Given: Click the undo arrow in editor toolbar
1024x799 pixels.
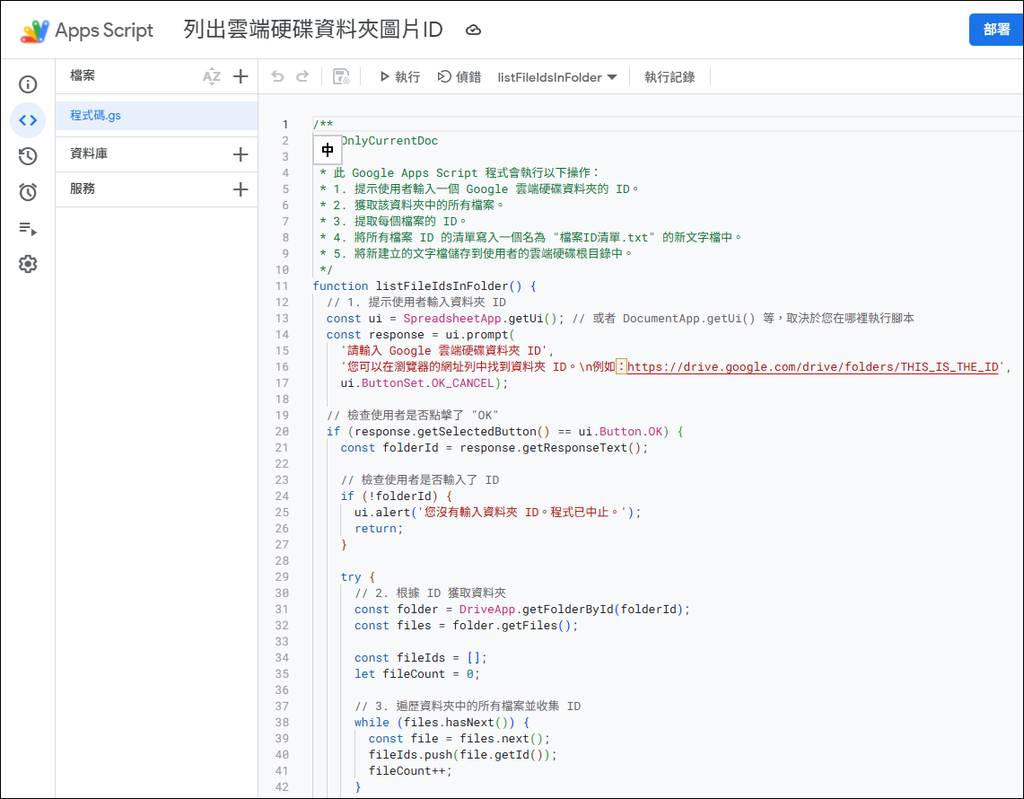Looking at the screenshot, I should click(278, 76).
